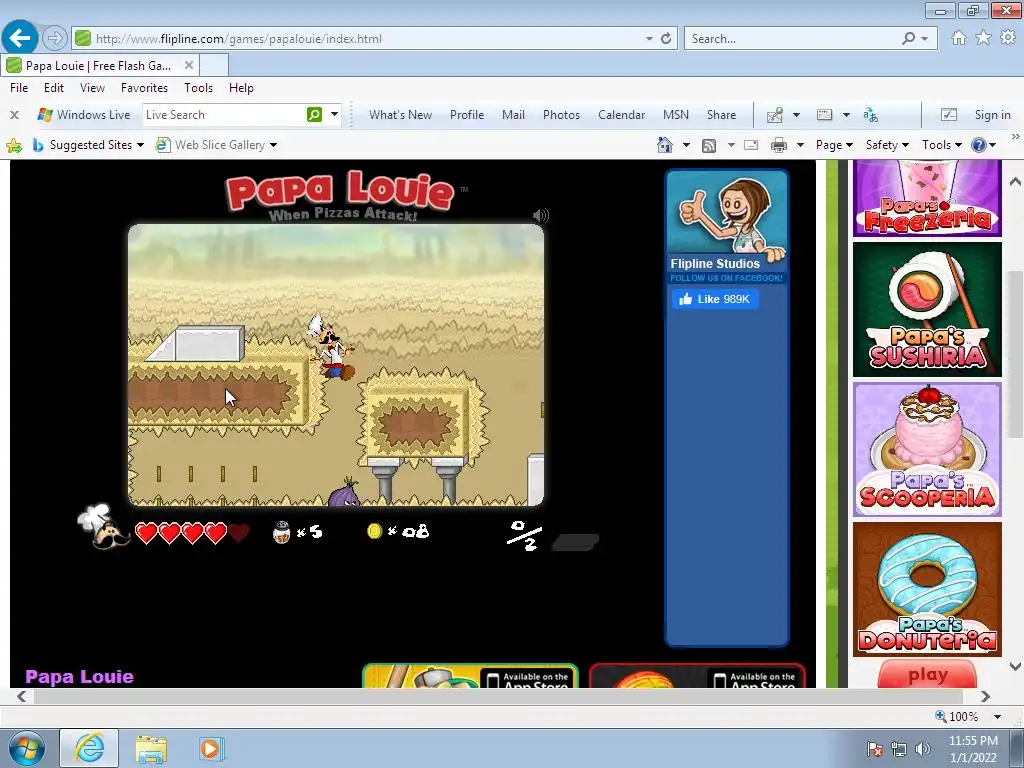
Task: Open the Web Slice Gallery dropdown
Action: pos(273,145)
